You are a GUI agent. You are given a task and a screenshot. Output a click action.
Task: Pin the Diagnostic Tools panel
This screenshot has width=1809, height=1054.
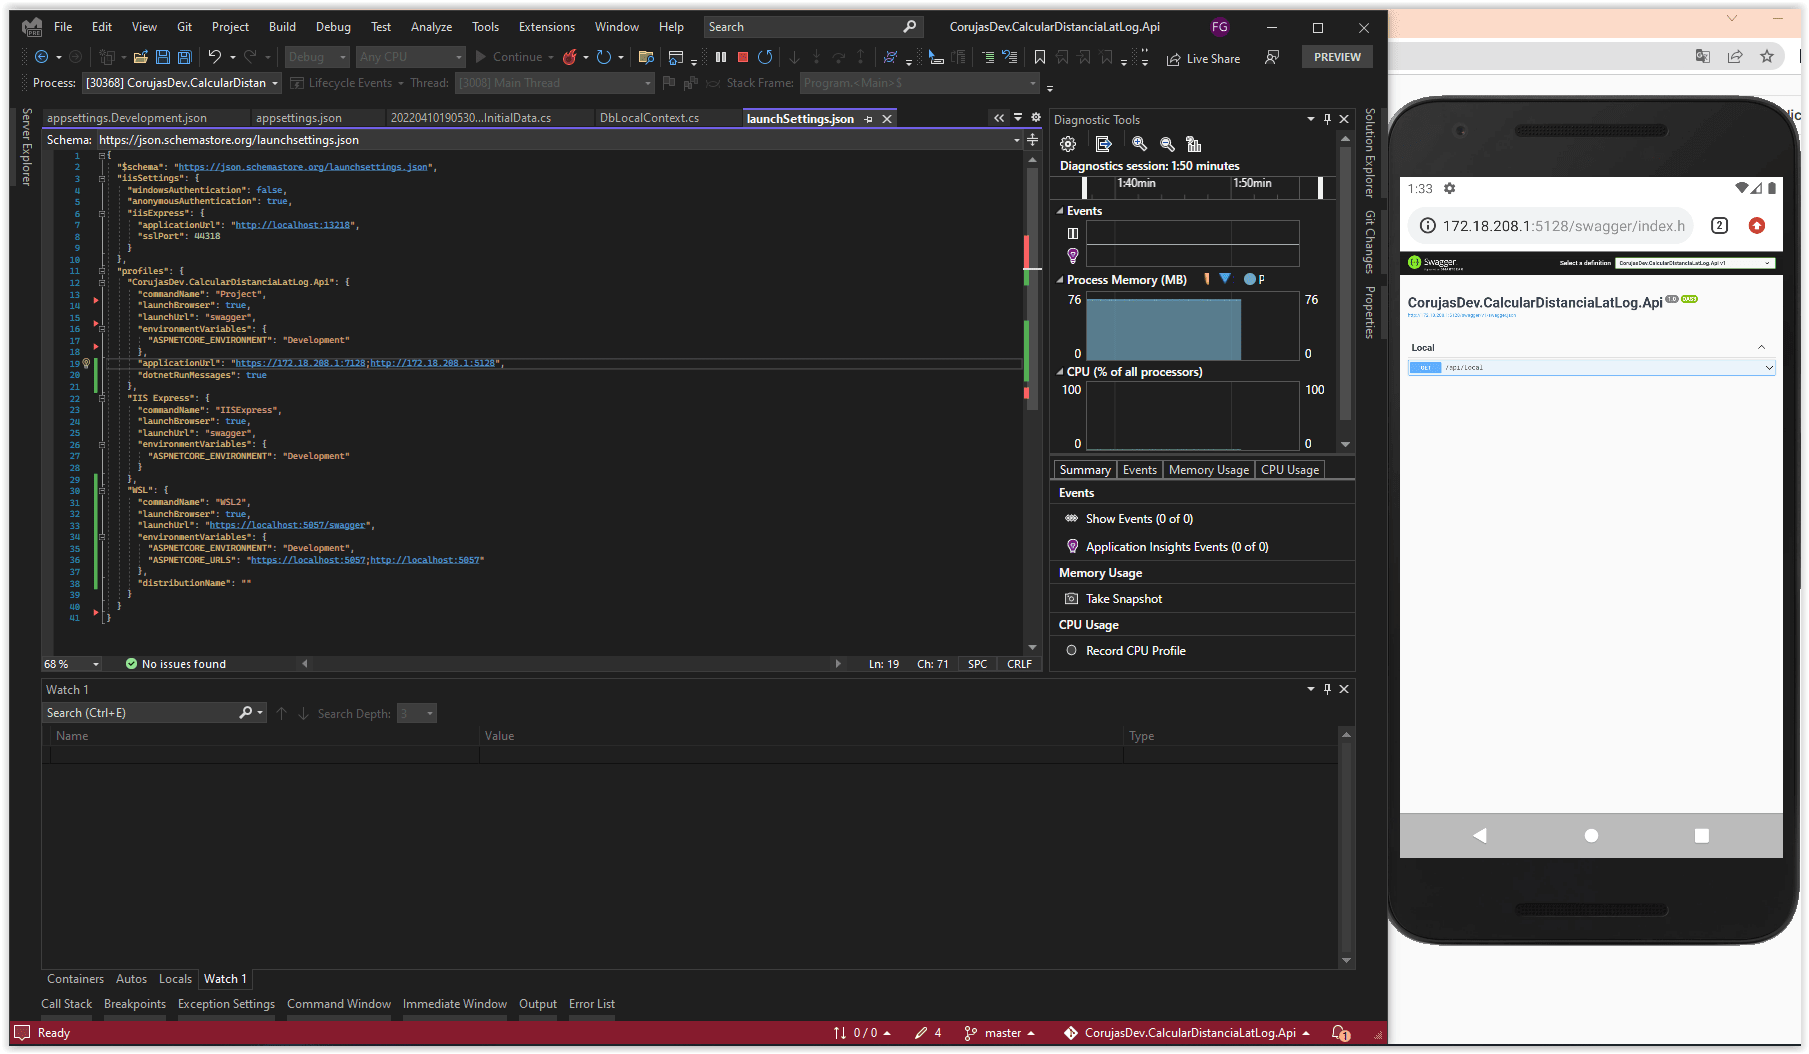pos(1327,119)
